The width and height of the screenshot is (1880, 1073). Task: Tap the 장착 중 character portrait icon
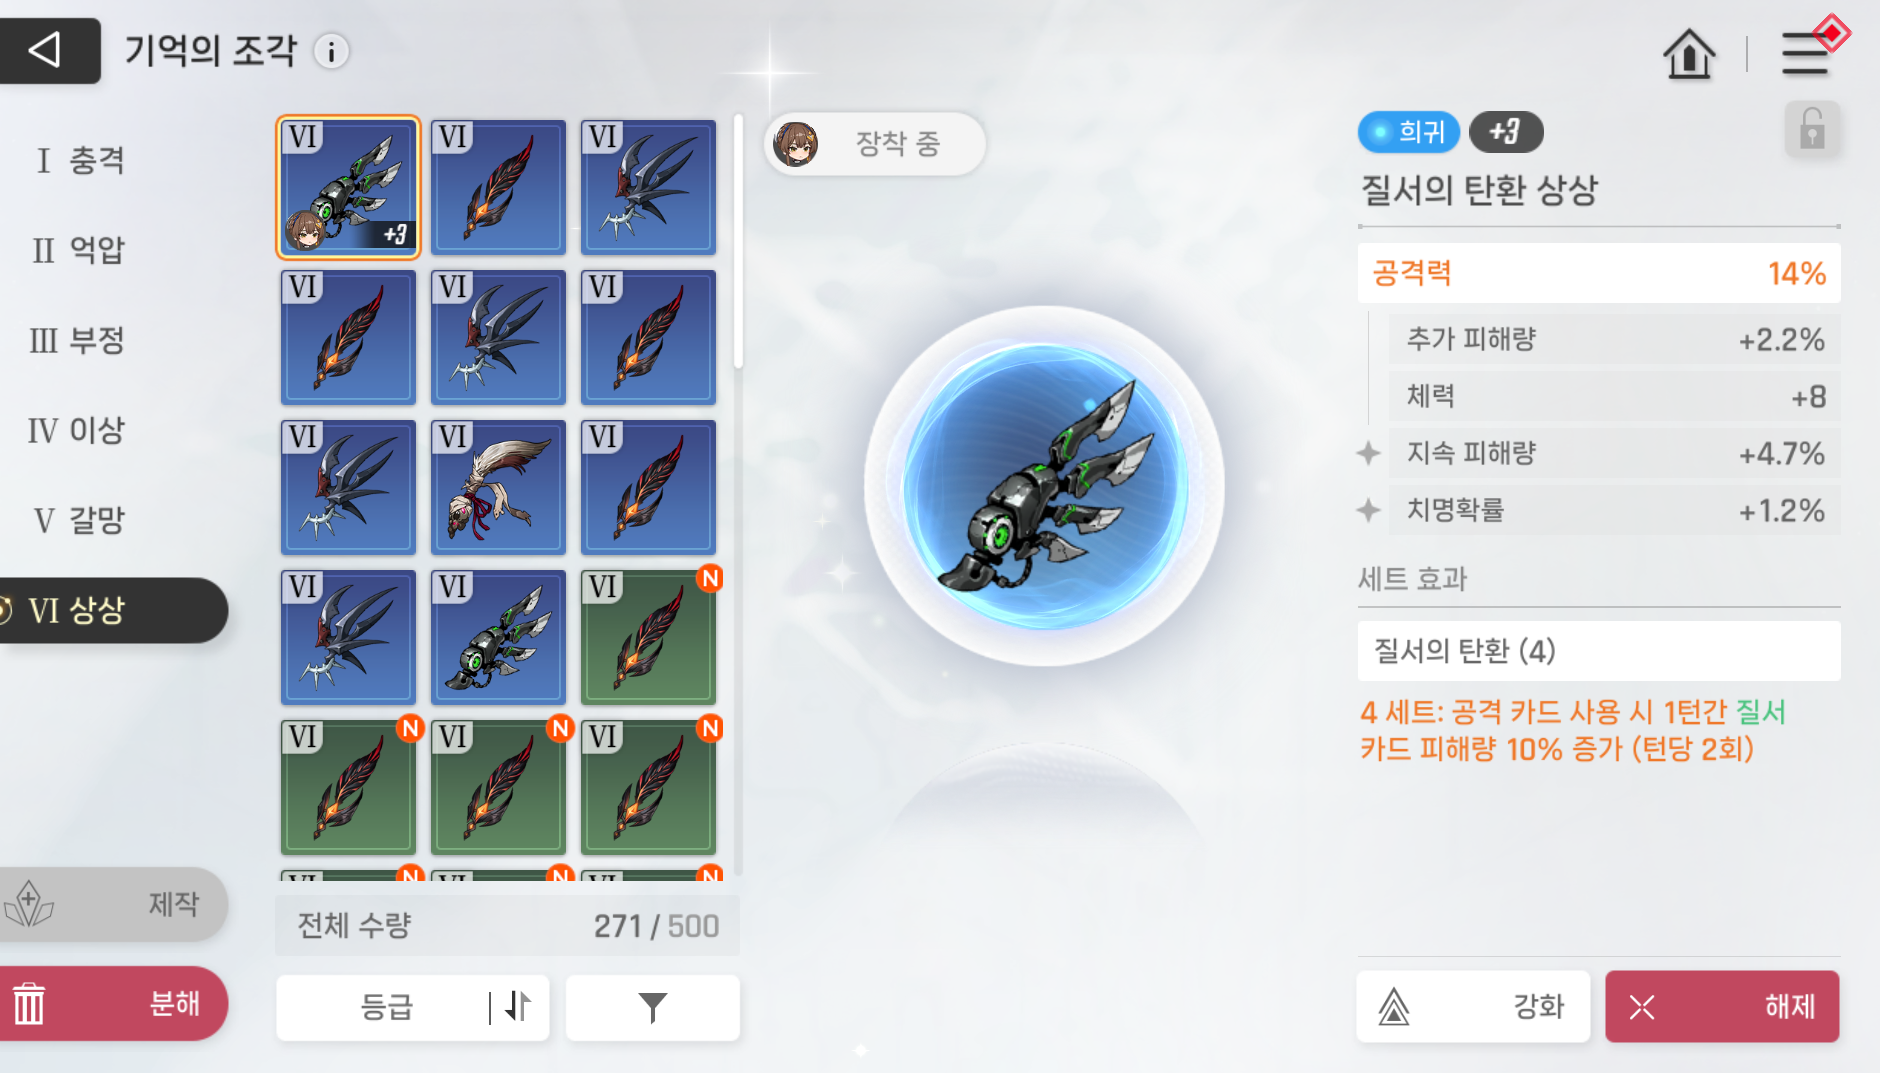coord(796,144)
